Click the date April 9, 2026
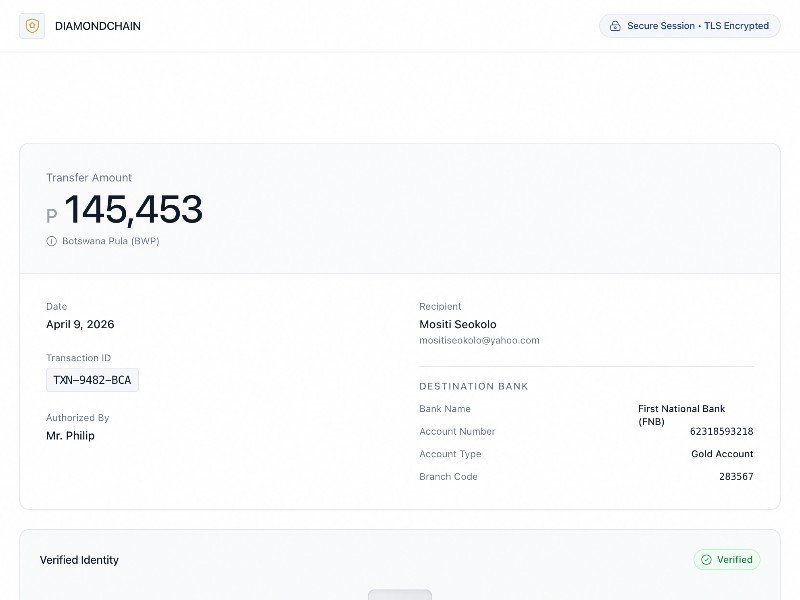Screen dimensions: 800x600 80,324
